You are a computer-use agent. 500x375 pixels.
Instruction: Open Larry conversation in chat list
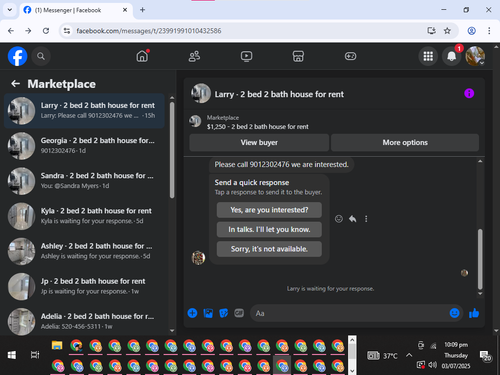84,111
